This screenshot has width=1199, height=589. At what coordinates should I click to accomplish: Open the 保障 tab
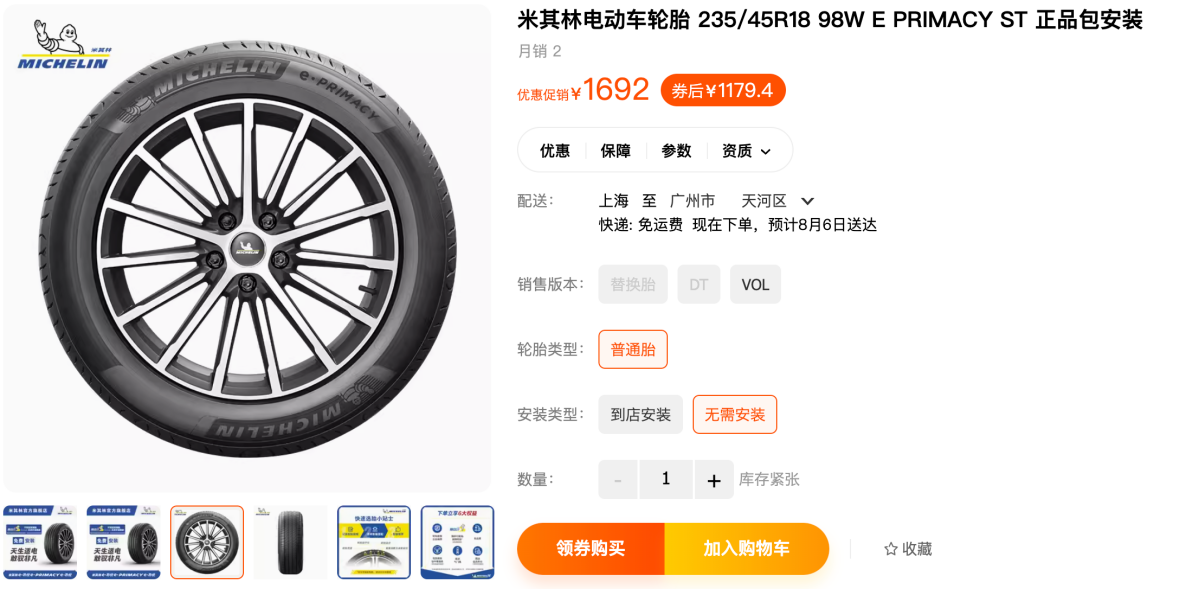616,151
